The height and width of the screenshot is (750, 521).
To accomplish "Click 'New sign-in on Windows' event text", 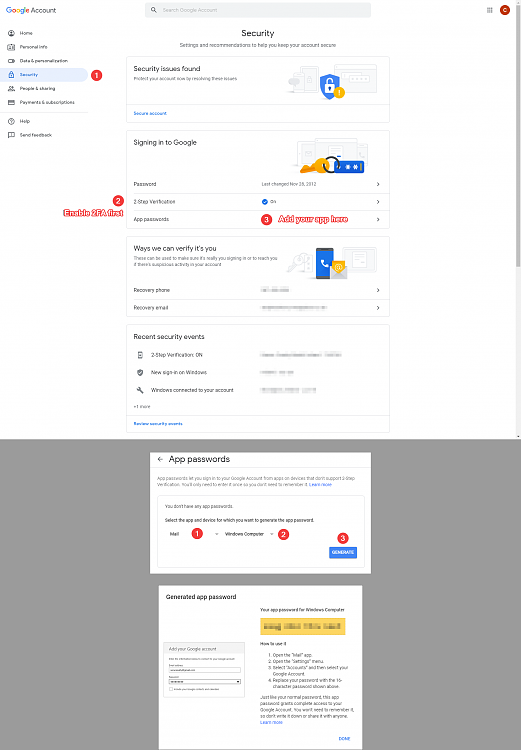I will [179, 372].
